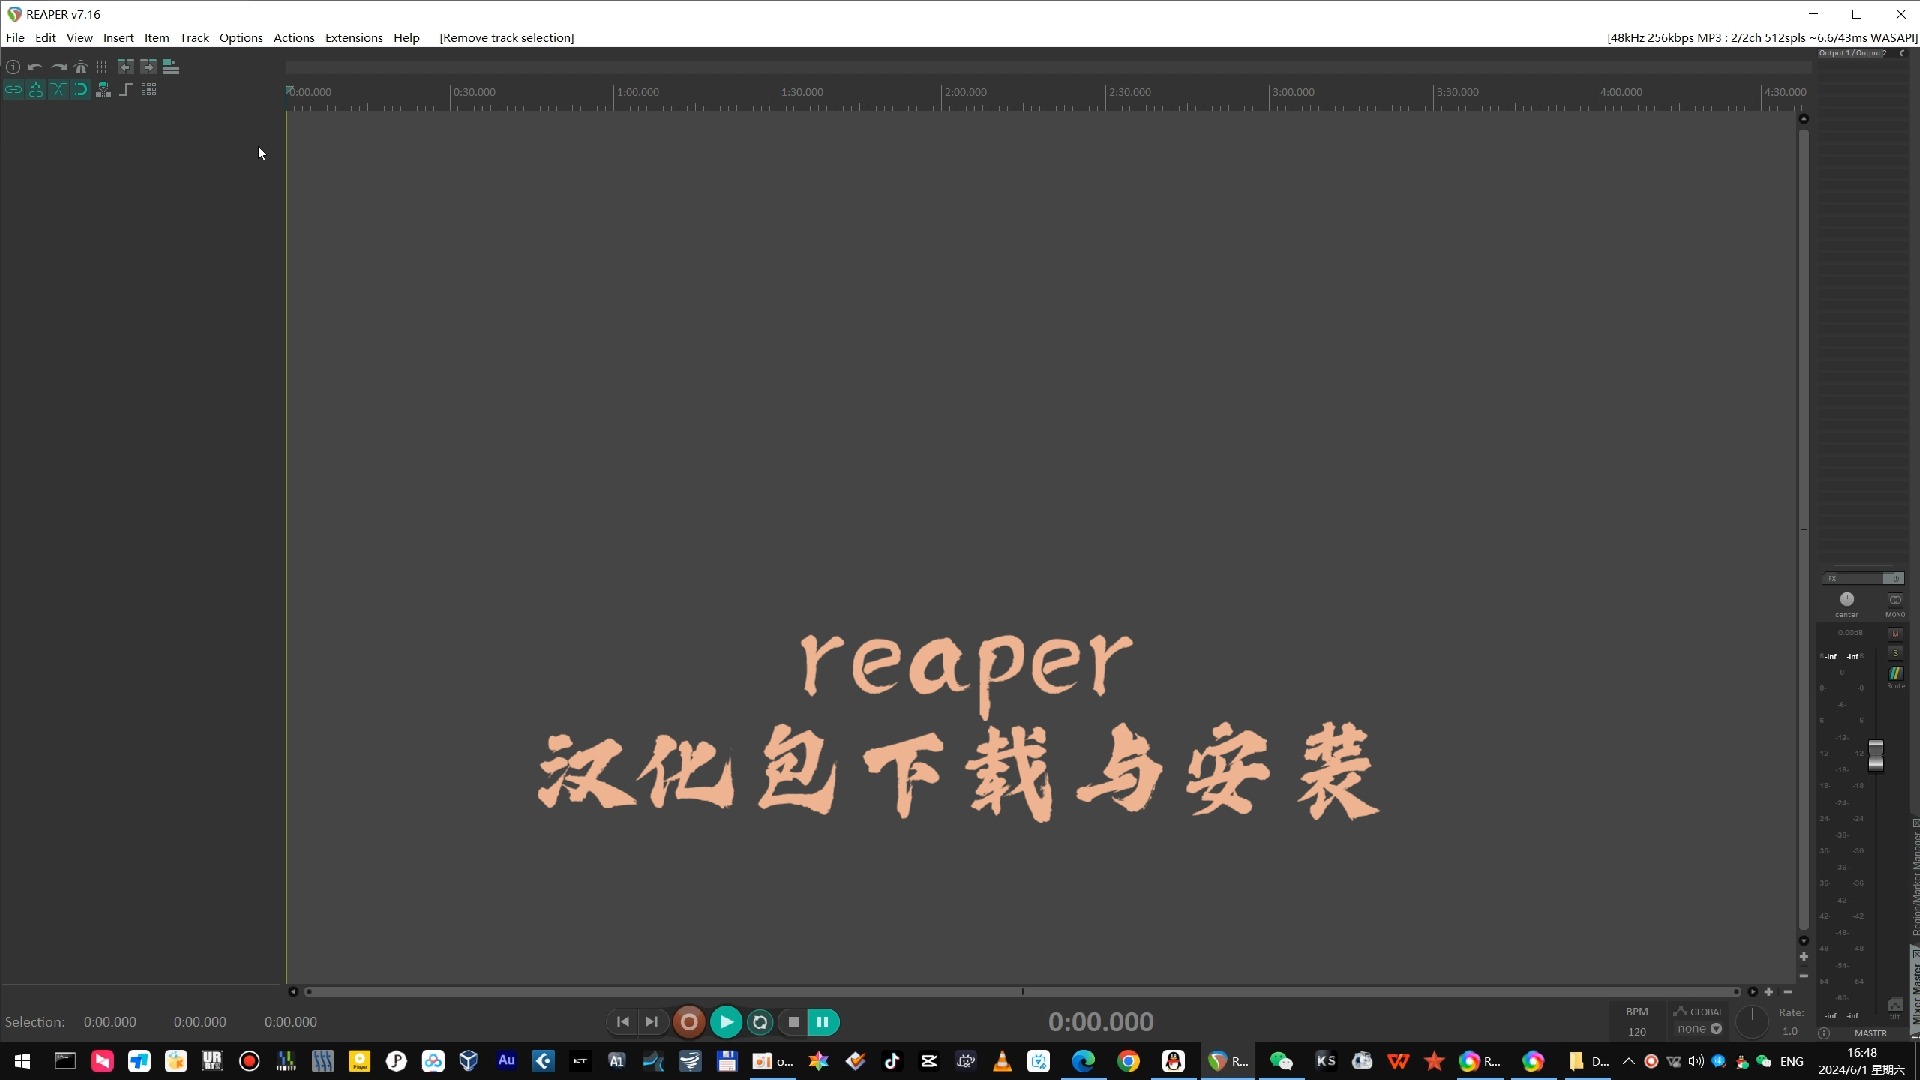Image resolution: width=1920 pixels, height=1080 pixels.
Task: Open master Route button
Action: pos(1895,674)
